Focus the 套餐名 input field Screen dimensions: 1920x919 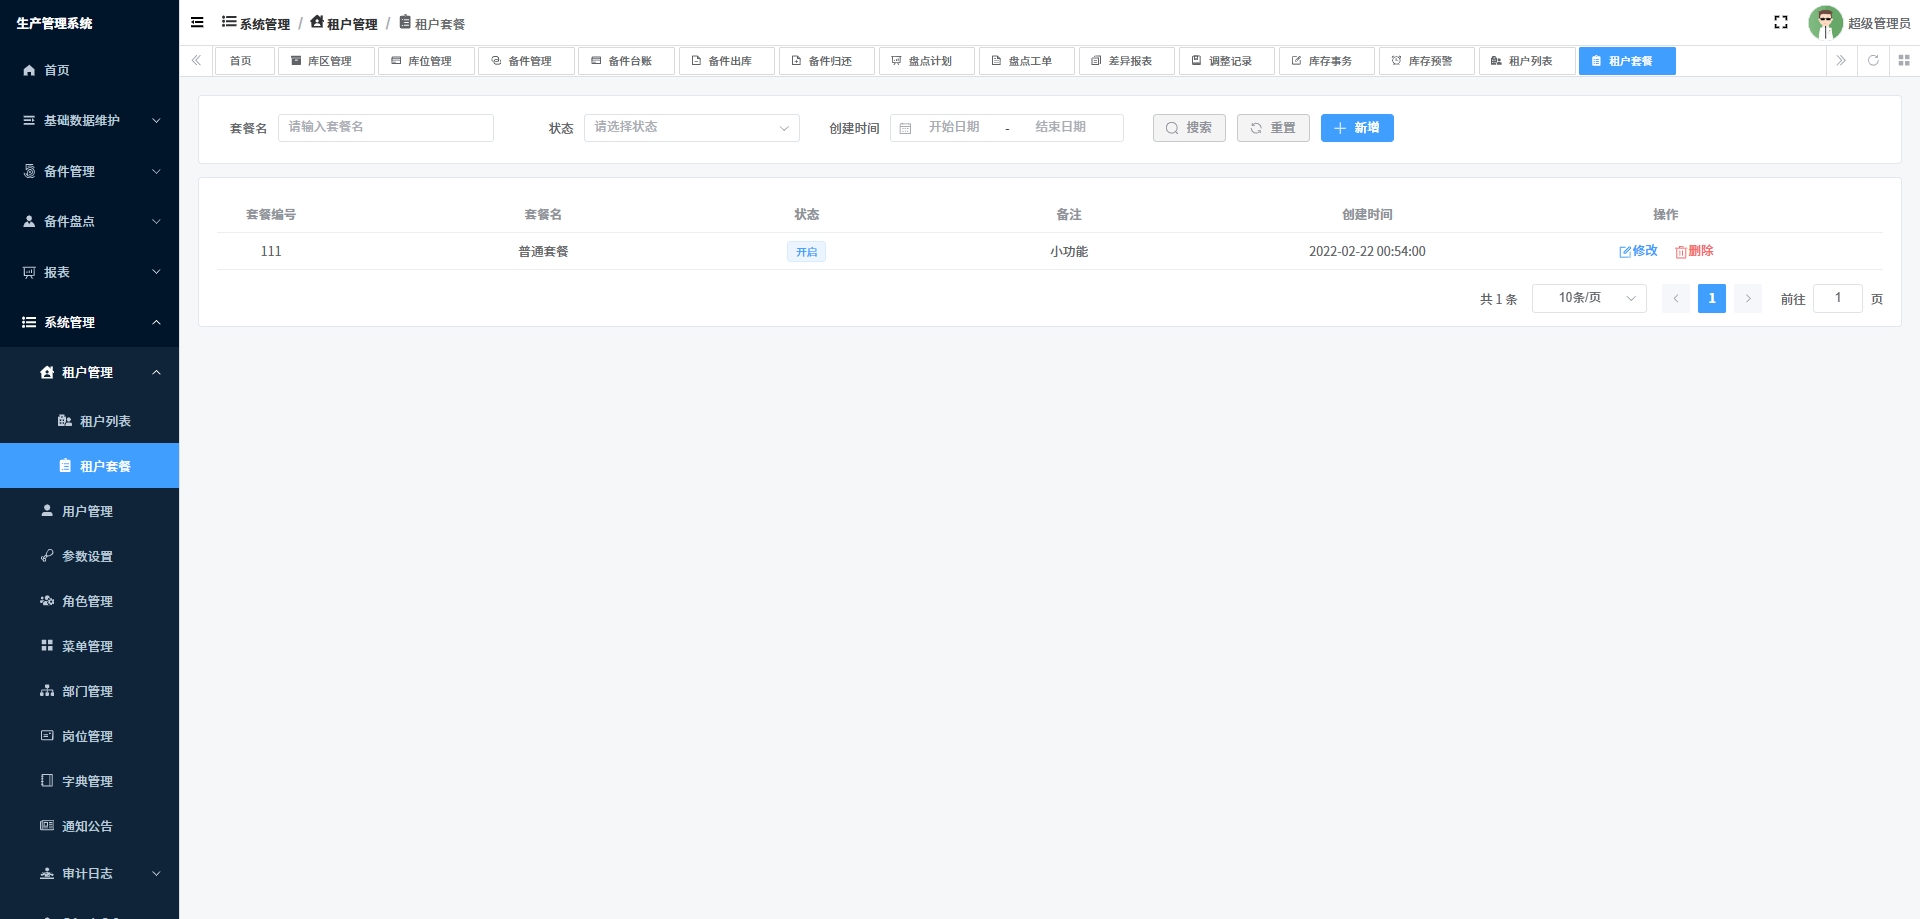pyautogui.click(x=386, y=128)
